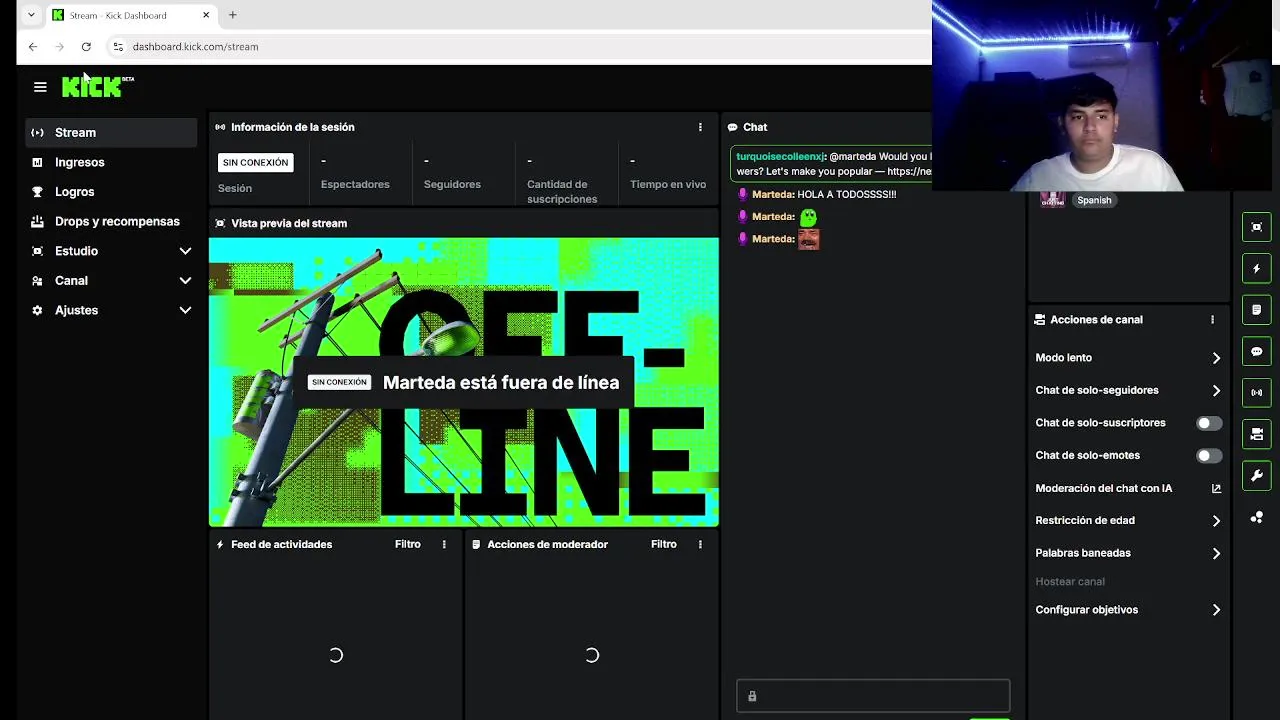
Task: Toggle stream preview widget icon in right rail
Action: pyautogui.click(x=1257, y=227)
